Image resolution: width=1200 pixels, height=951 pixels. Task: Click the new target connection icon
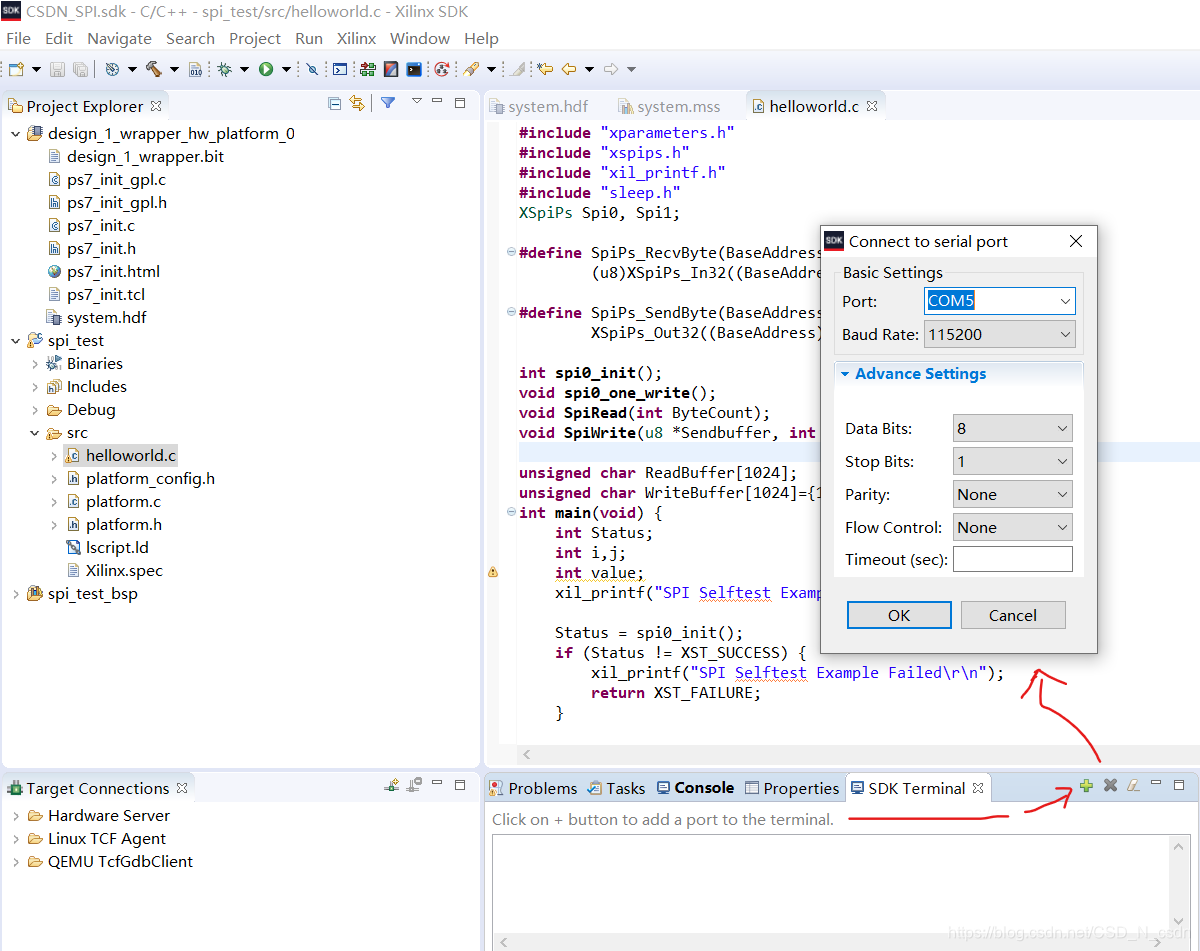pos(392,786)
